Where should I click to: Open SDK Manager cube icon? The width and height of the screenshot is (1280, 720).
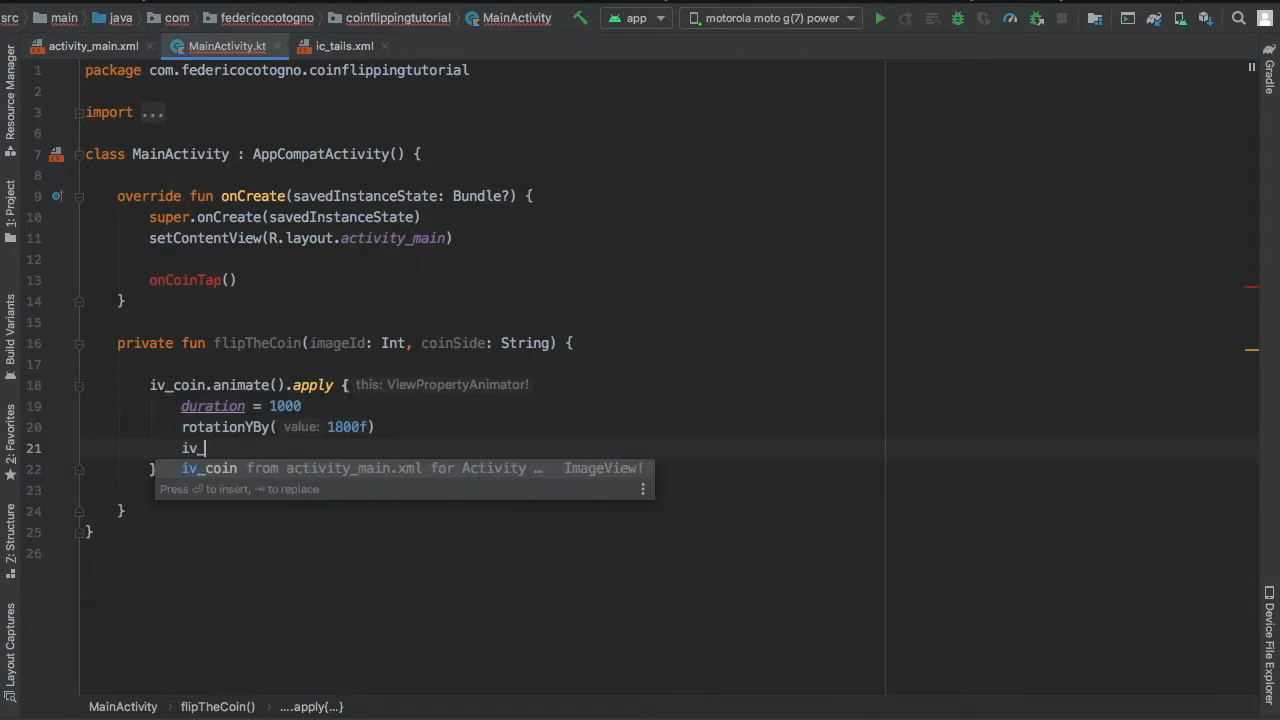click(1205, 18)
